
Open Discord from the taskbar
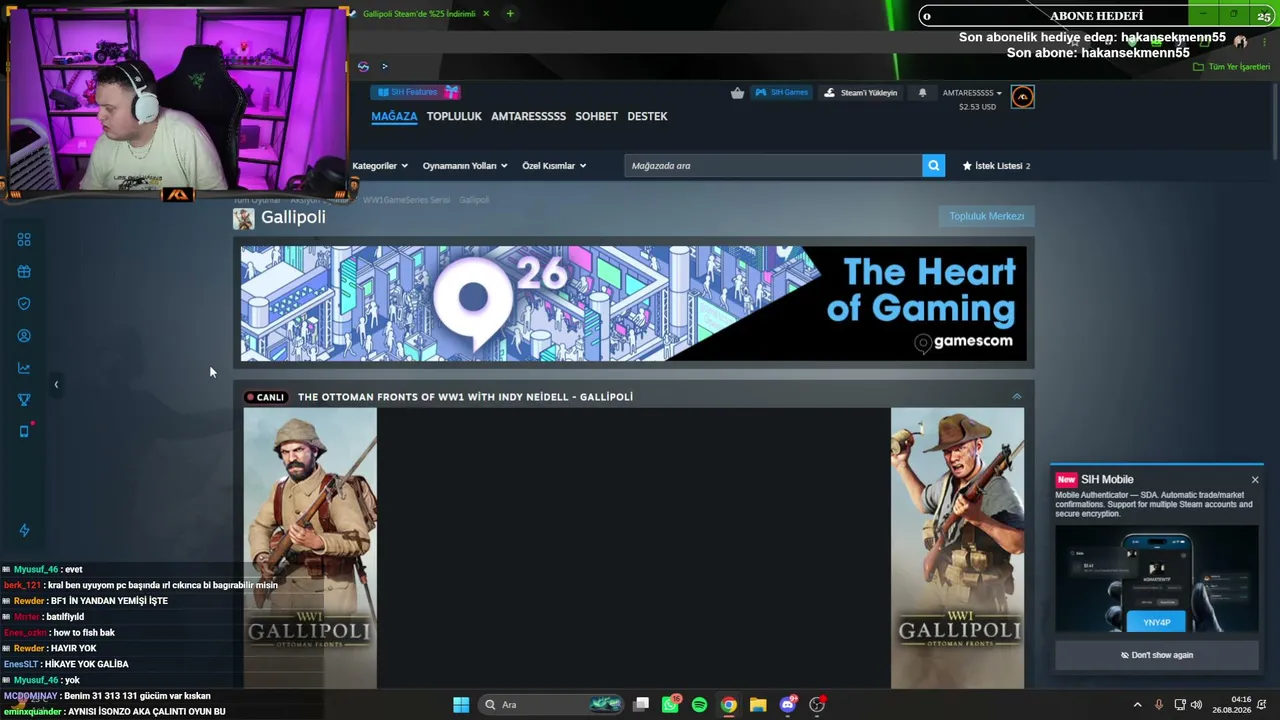(787, 705)
